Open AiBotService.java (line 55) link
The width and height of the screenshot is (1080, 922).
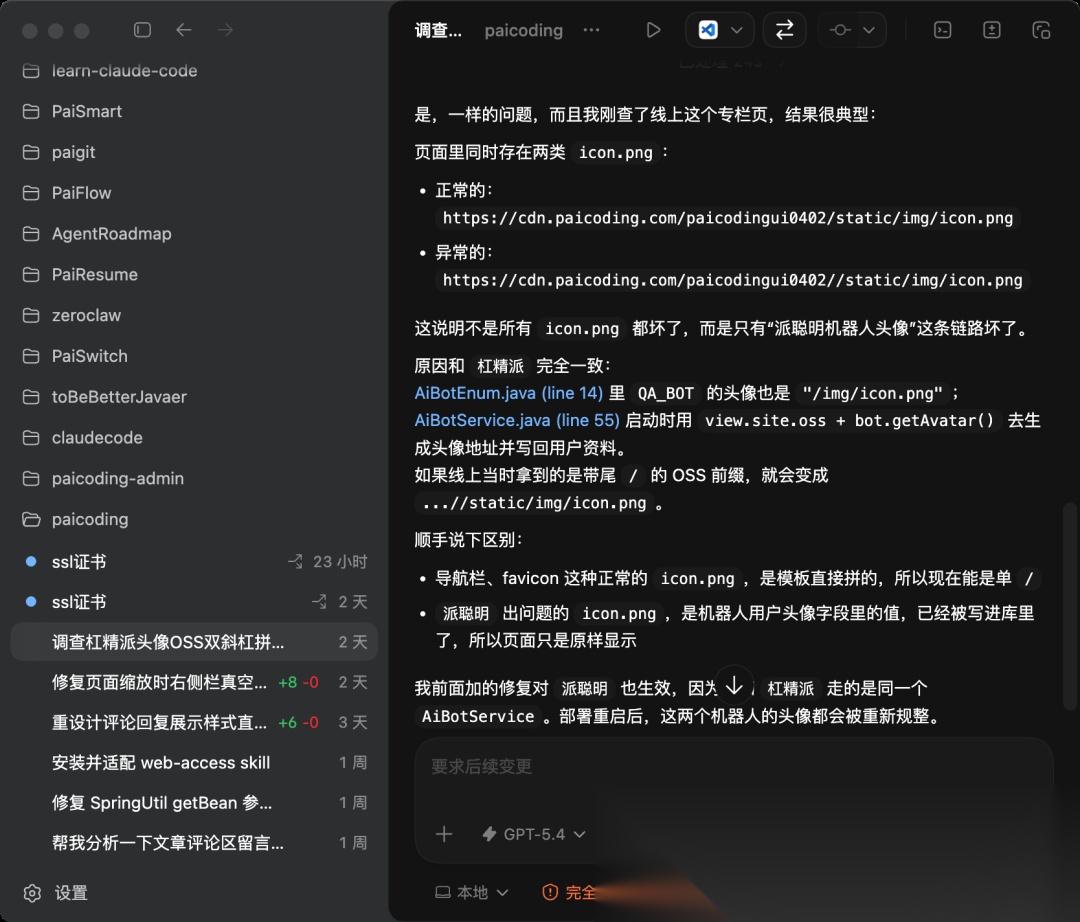pos(517,421)
